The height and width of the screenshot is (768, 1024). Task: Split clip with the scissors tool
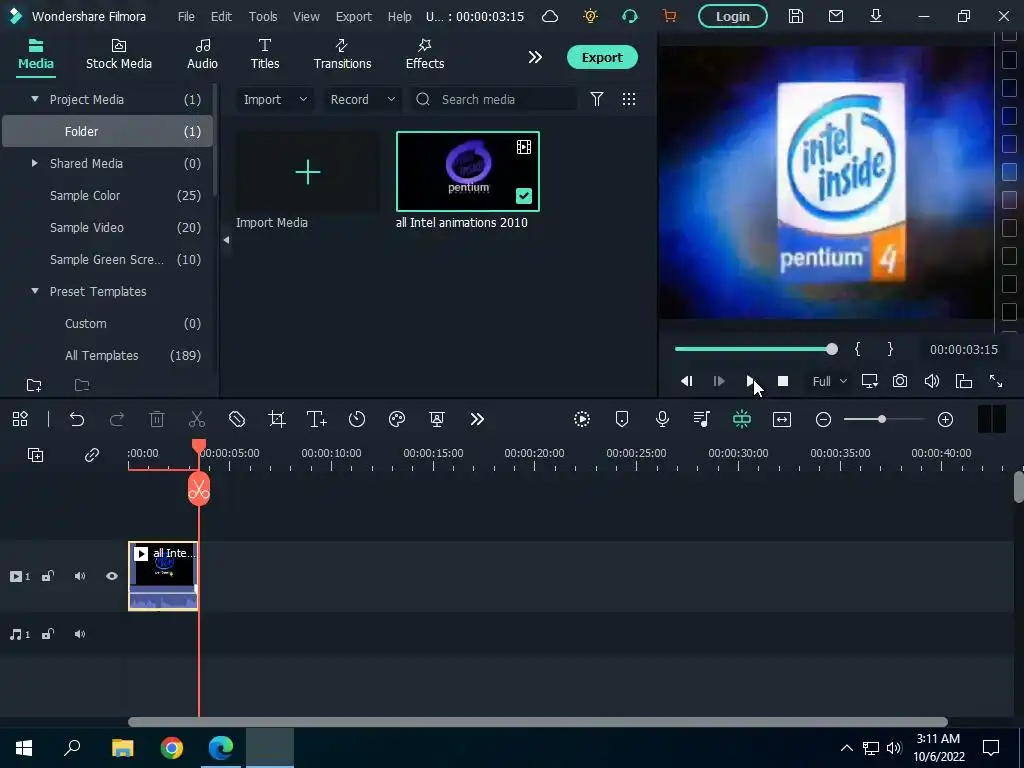pyautogui.click(x=197, y=419)
